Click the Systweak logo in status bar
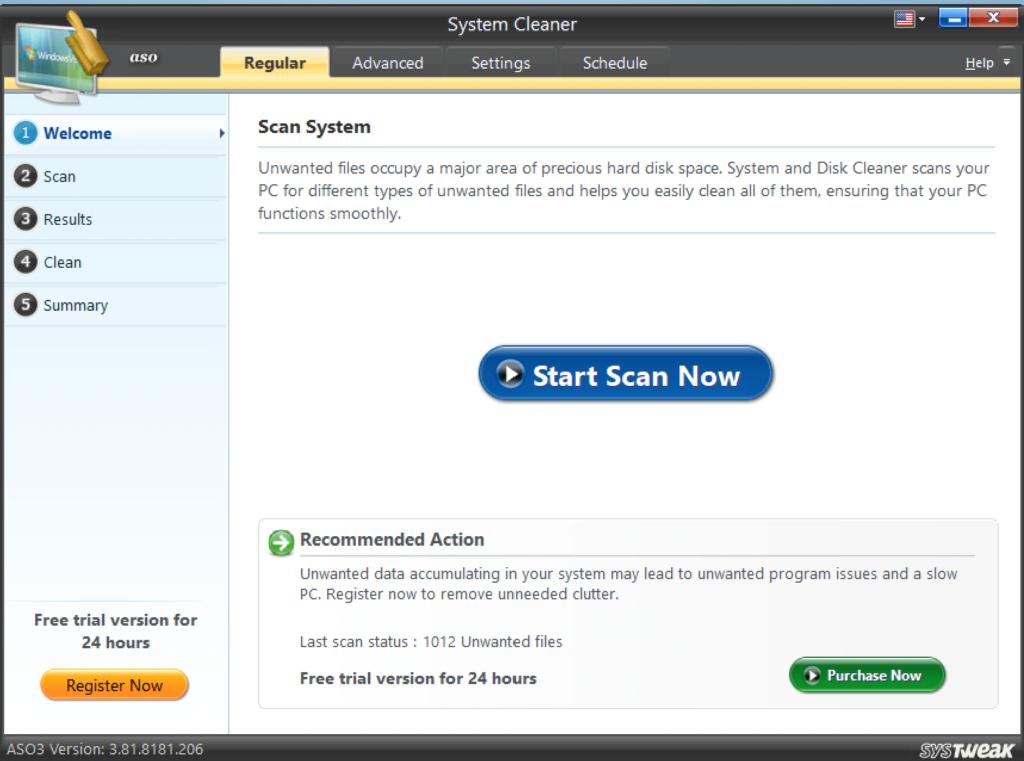Screen dimensions: 1024x761 pyautogui.click(x=967, y=750)
